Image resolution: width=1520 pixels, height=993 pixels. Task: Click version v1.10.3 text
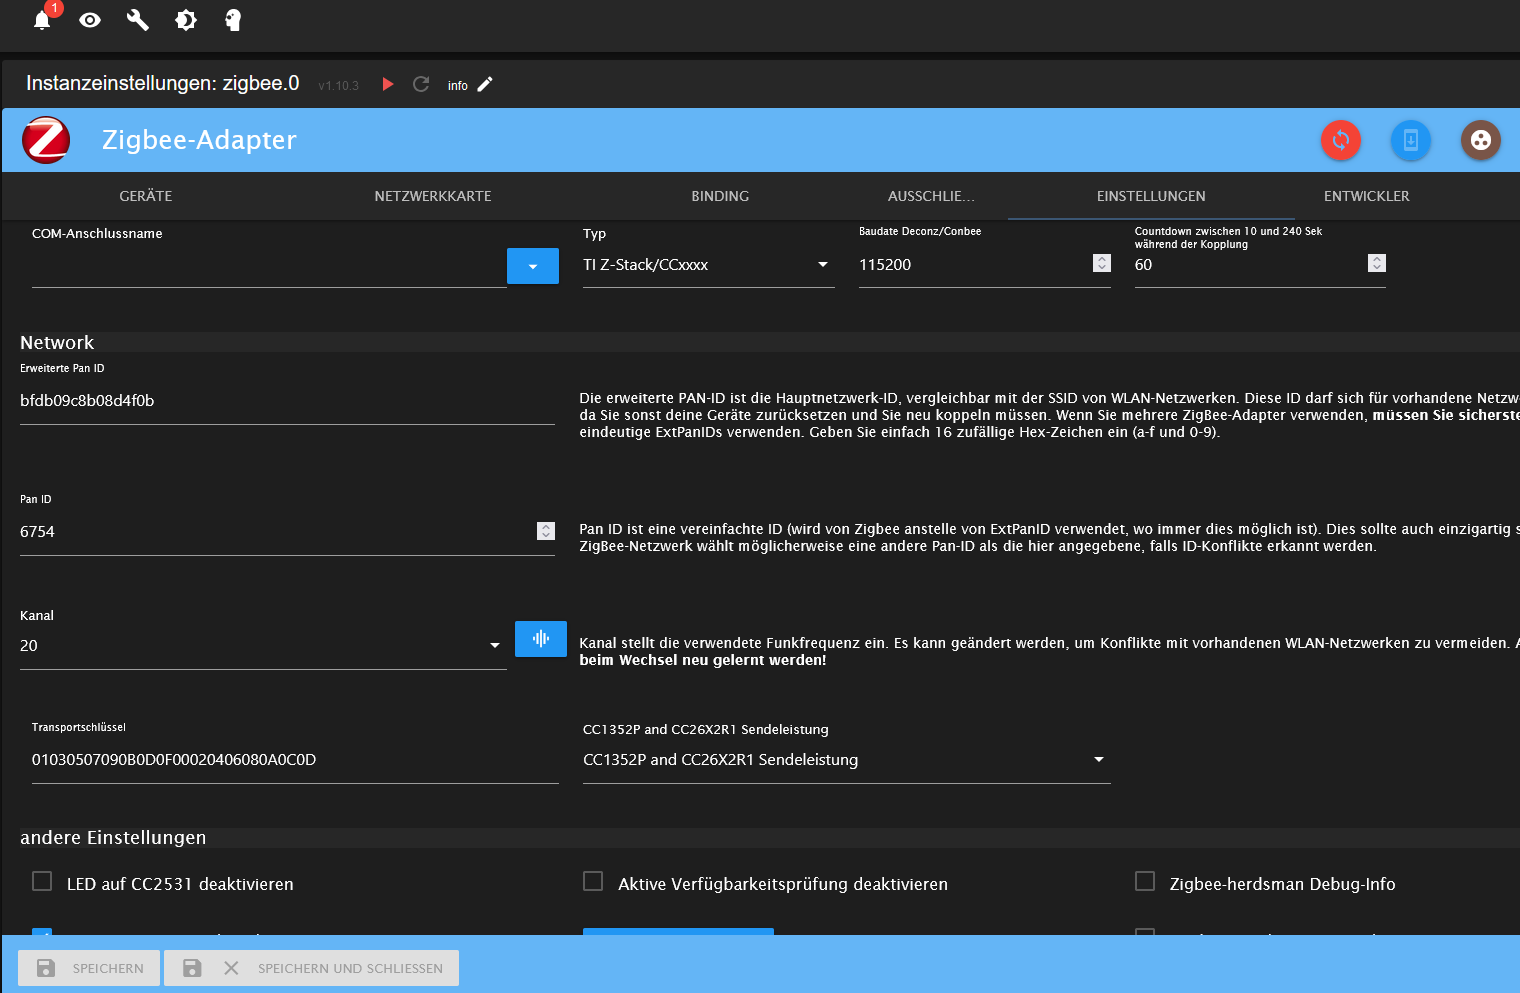point(338,86)
